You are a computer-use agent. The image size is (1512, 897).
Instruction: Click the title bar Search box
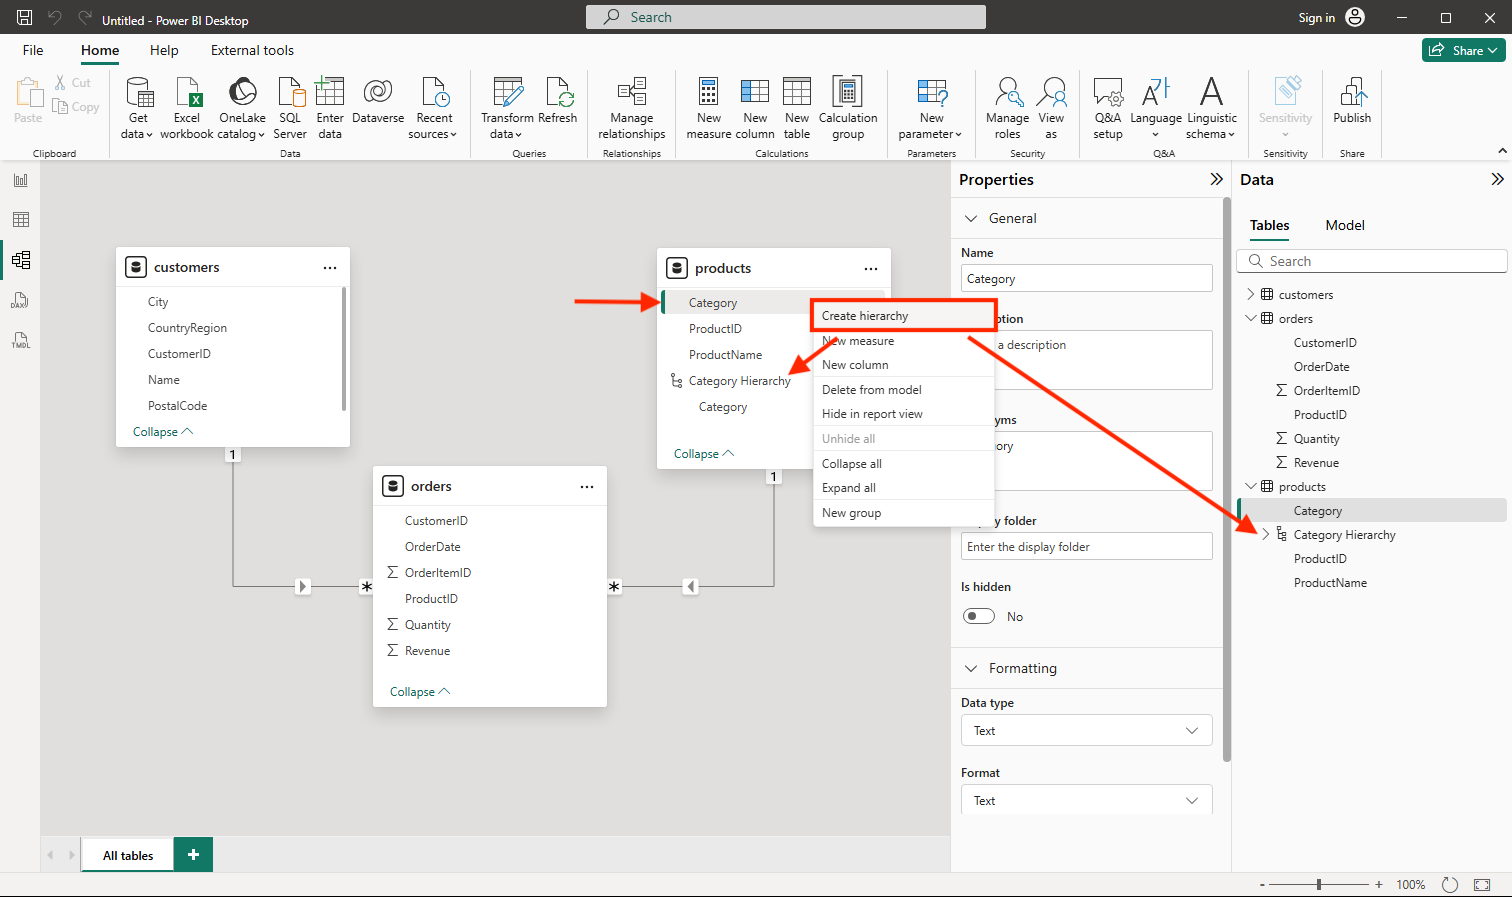click(786, 17)
